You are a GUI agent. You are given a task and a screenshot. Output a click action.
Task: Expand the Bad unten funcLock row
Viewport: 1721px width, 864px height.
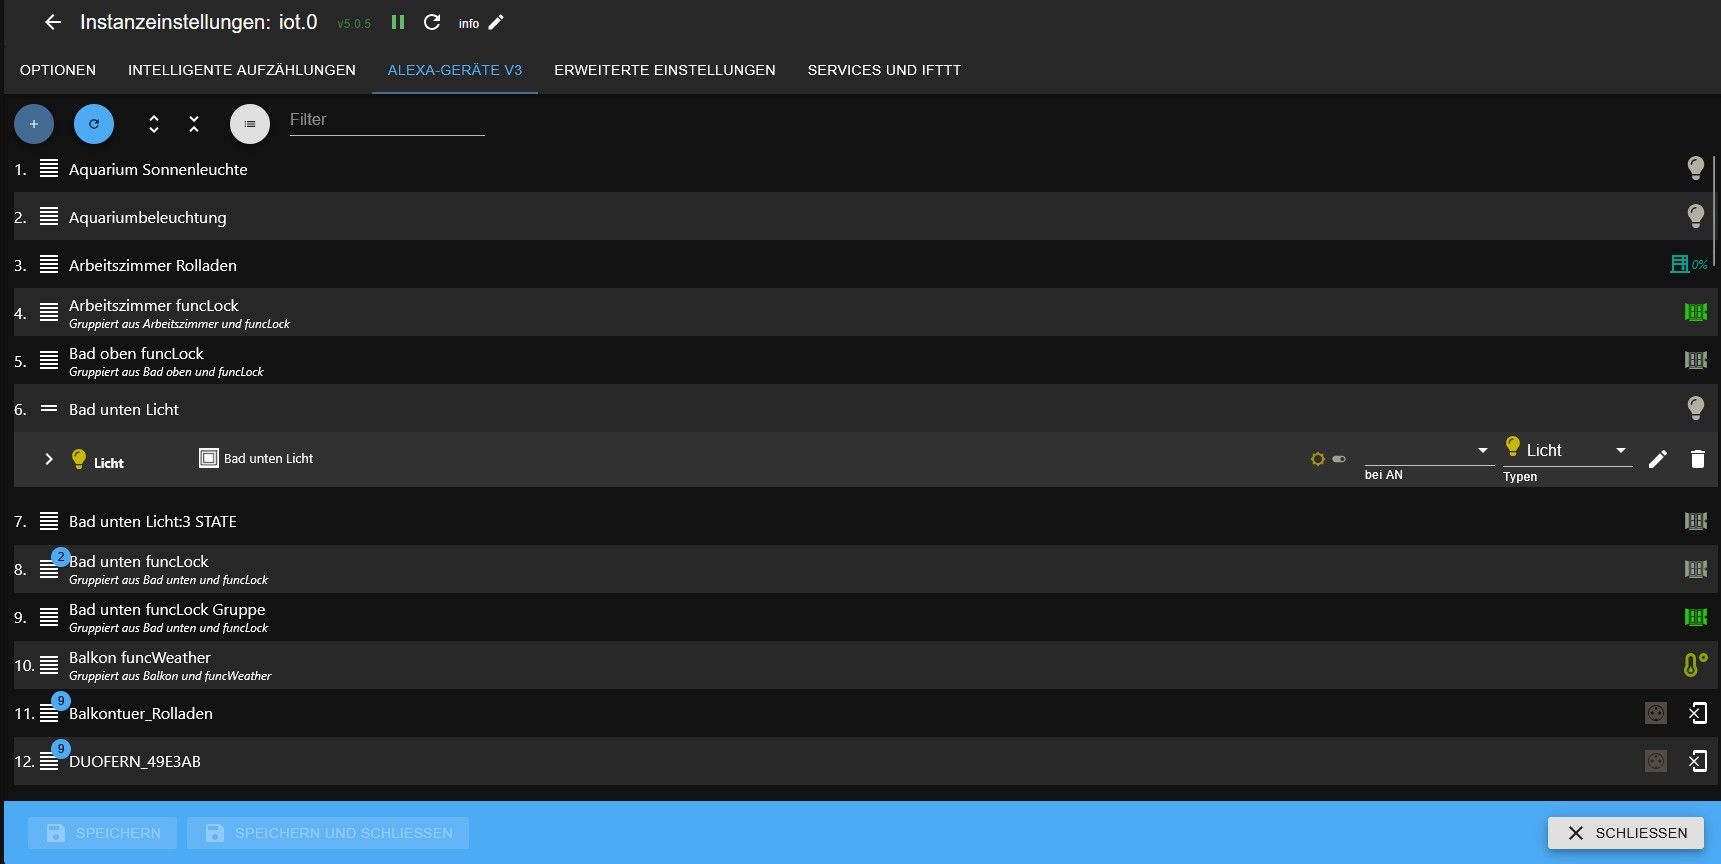coord(49,569)
